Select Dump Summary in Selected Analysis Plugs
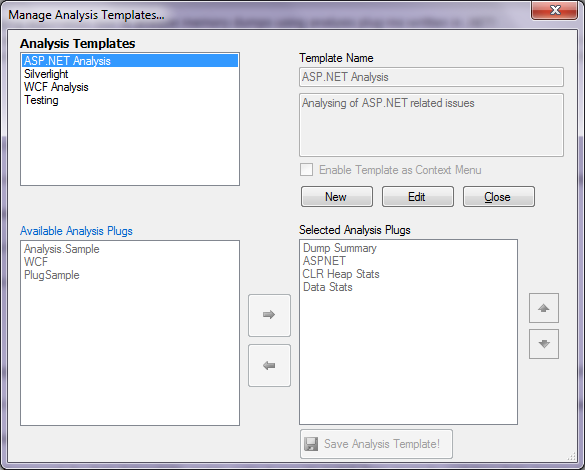 pos(340,248)
